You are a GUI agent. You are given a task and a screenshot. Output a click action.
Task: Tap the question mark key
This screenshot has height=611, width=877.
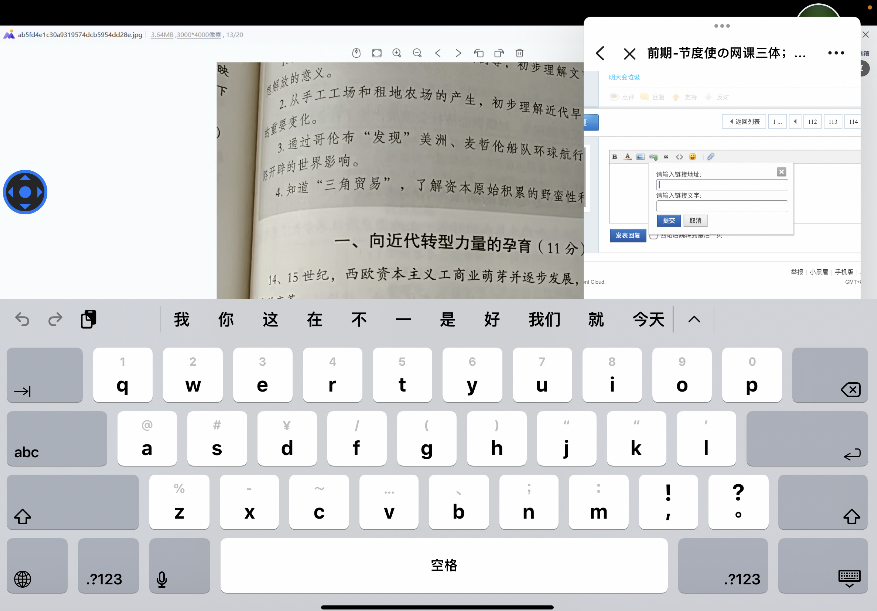tap(738, 502)
